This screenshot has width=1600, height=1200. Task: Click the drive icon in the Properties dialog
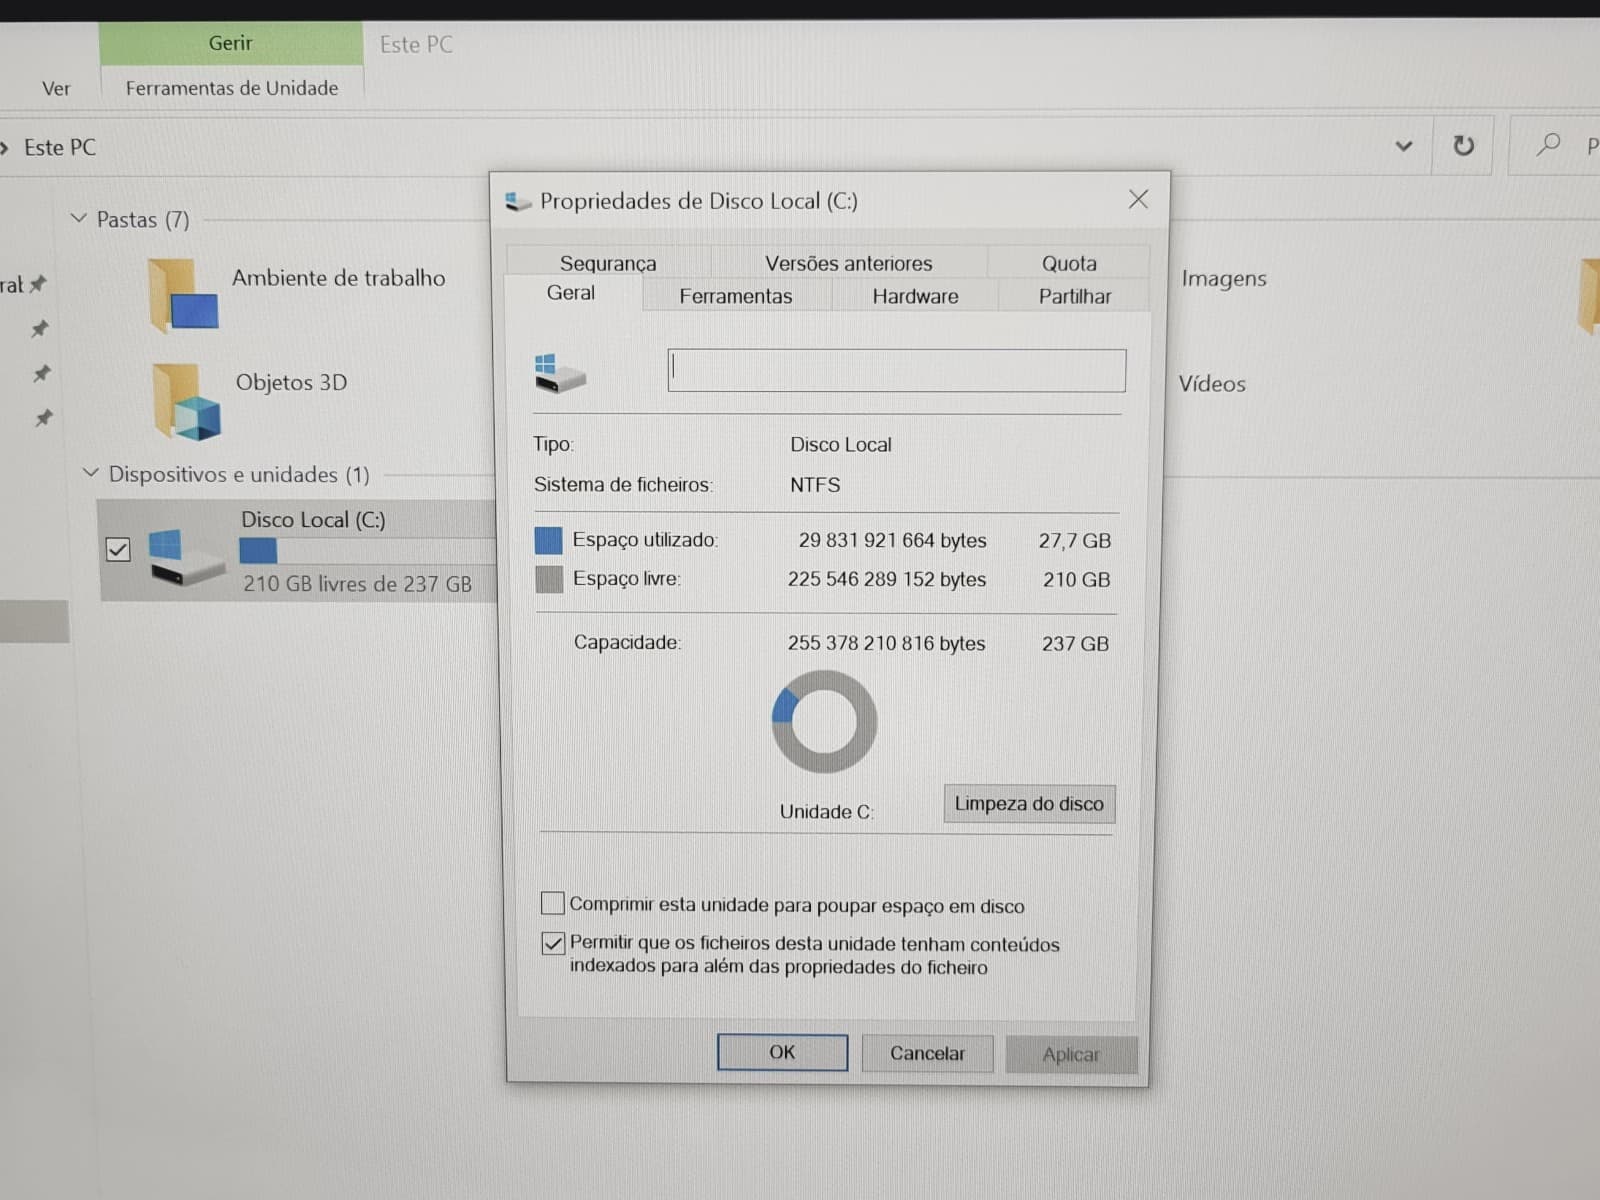(560, 373)
